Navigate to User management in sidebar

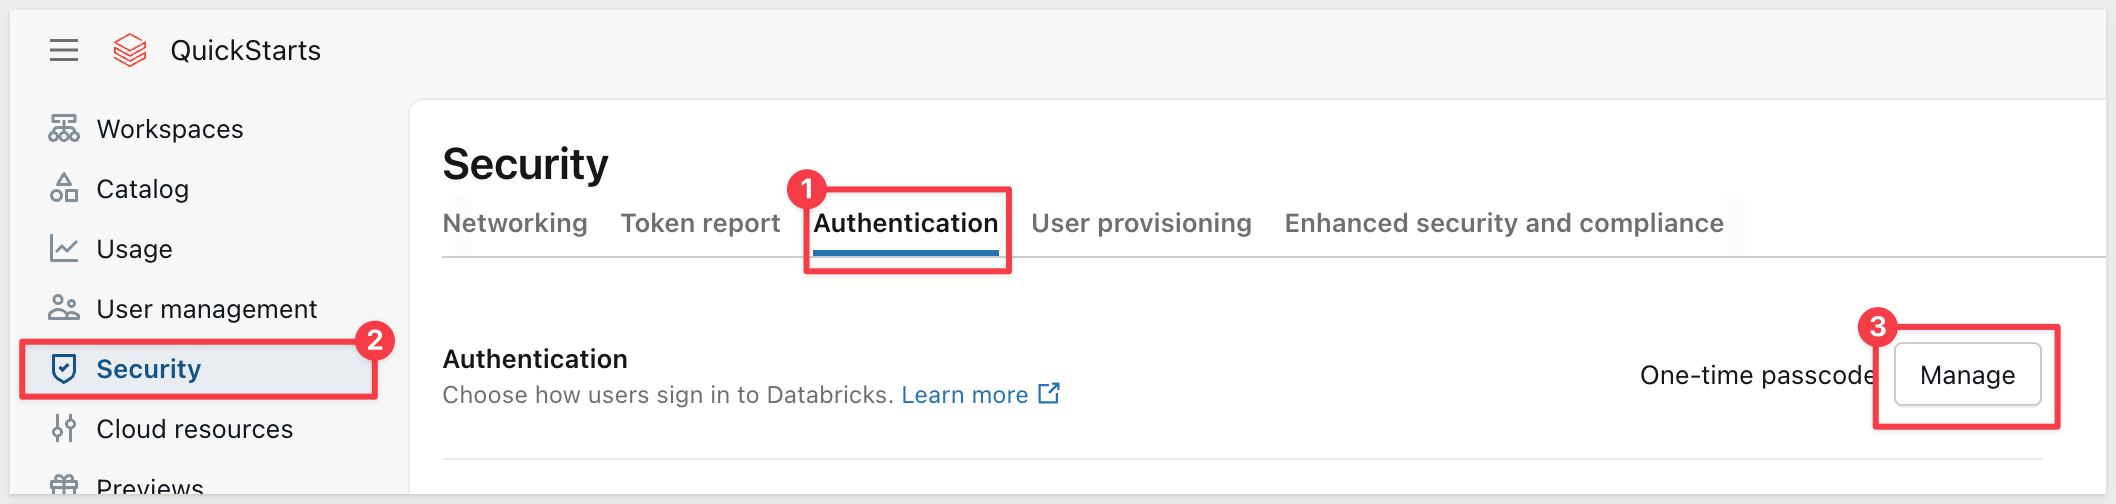coord(207,309)
